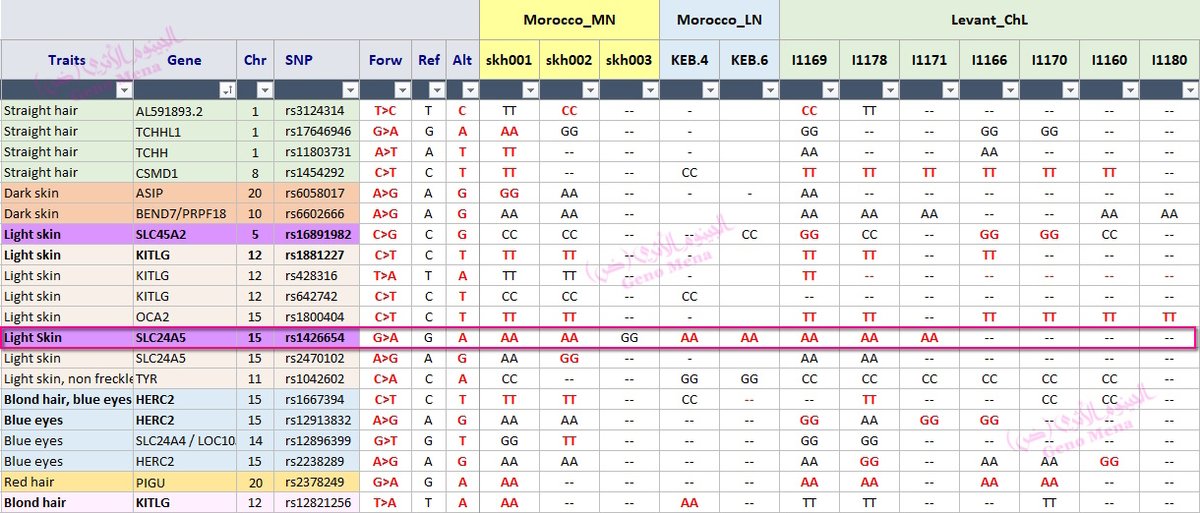The image size is (1200, 513).
Task: Select SNP cell rs16891982
Action: [317, 234]
